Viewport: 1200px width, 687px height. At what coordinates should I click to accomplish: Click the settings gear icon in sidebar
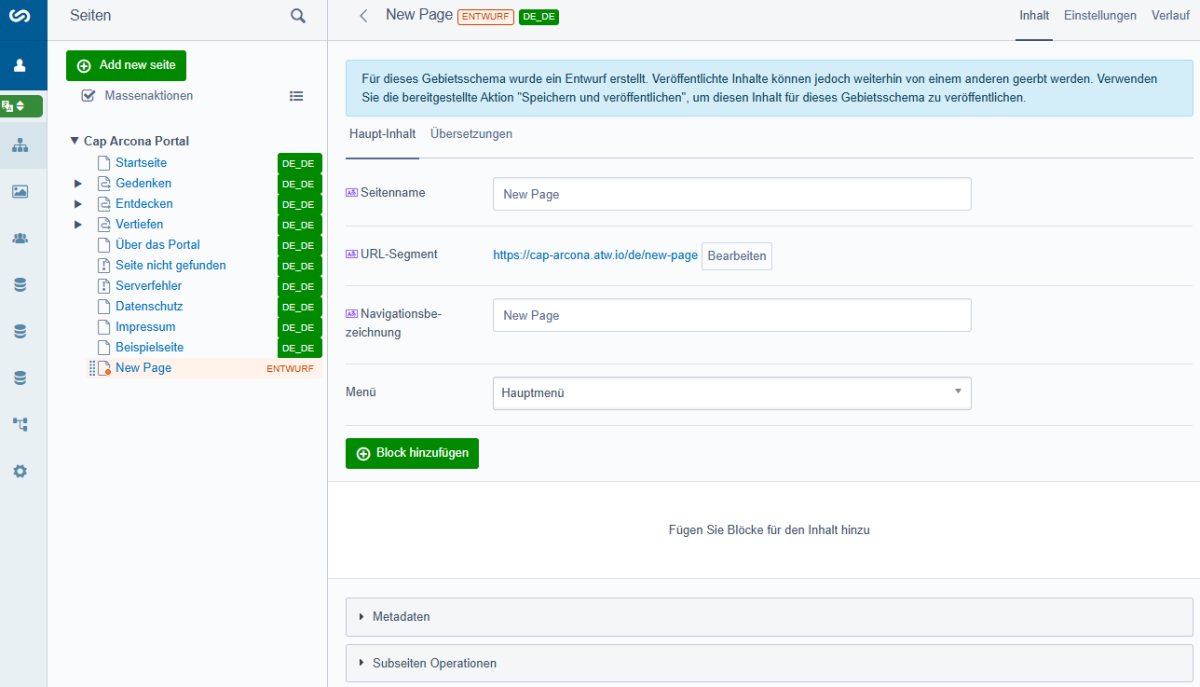(20, 471)
